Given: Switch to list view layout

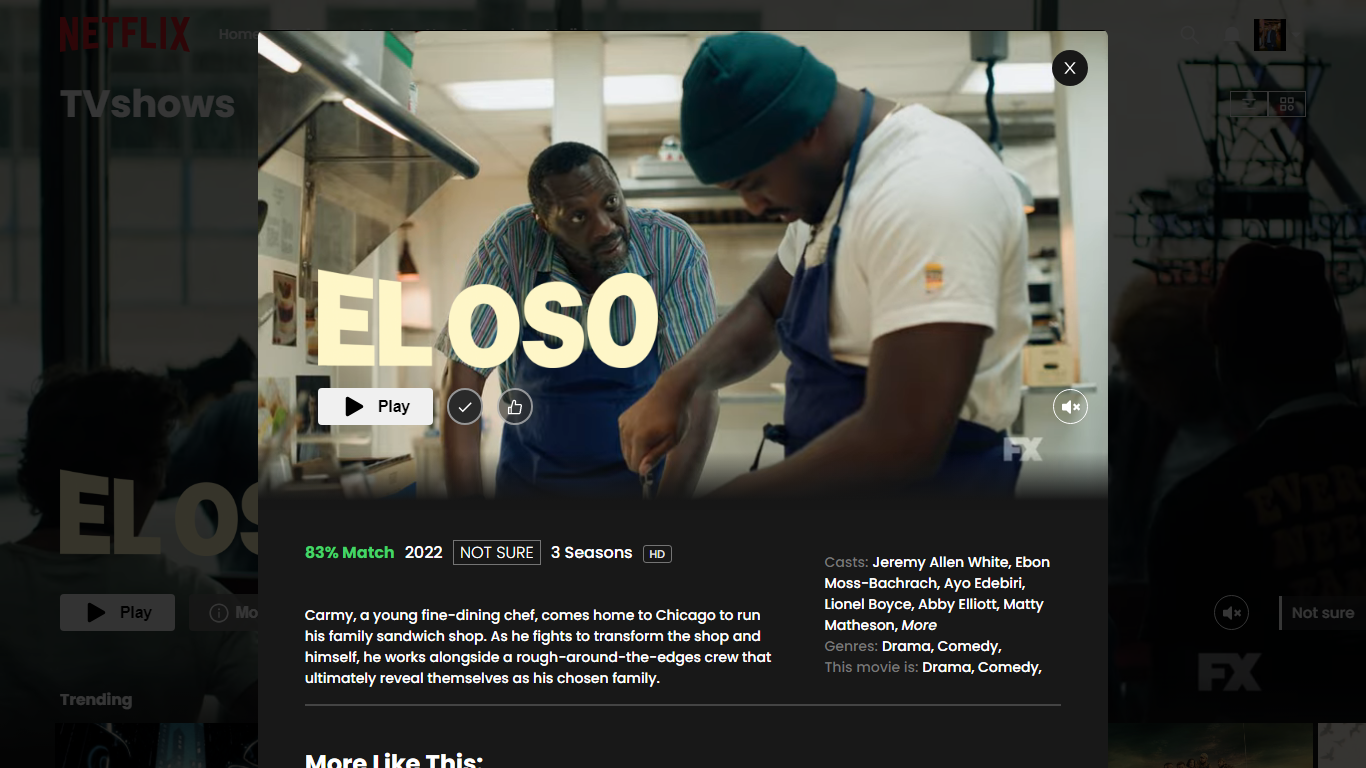Looking at the screenshot, I should click(x=1249, y=104).
